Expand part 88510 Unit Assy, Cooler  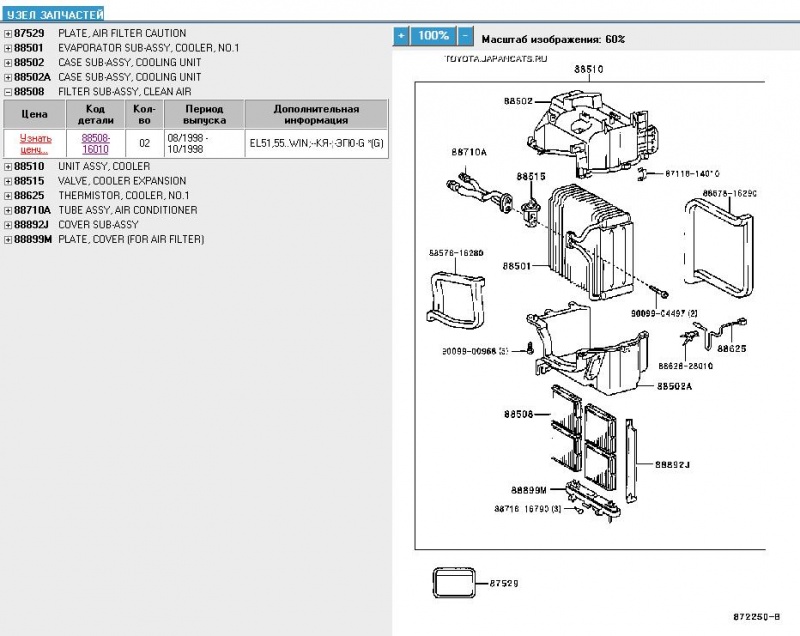[x=8, y=166]
